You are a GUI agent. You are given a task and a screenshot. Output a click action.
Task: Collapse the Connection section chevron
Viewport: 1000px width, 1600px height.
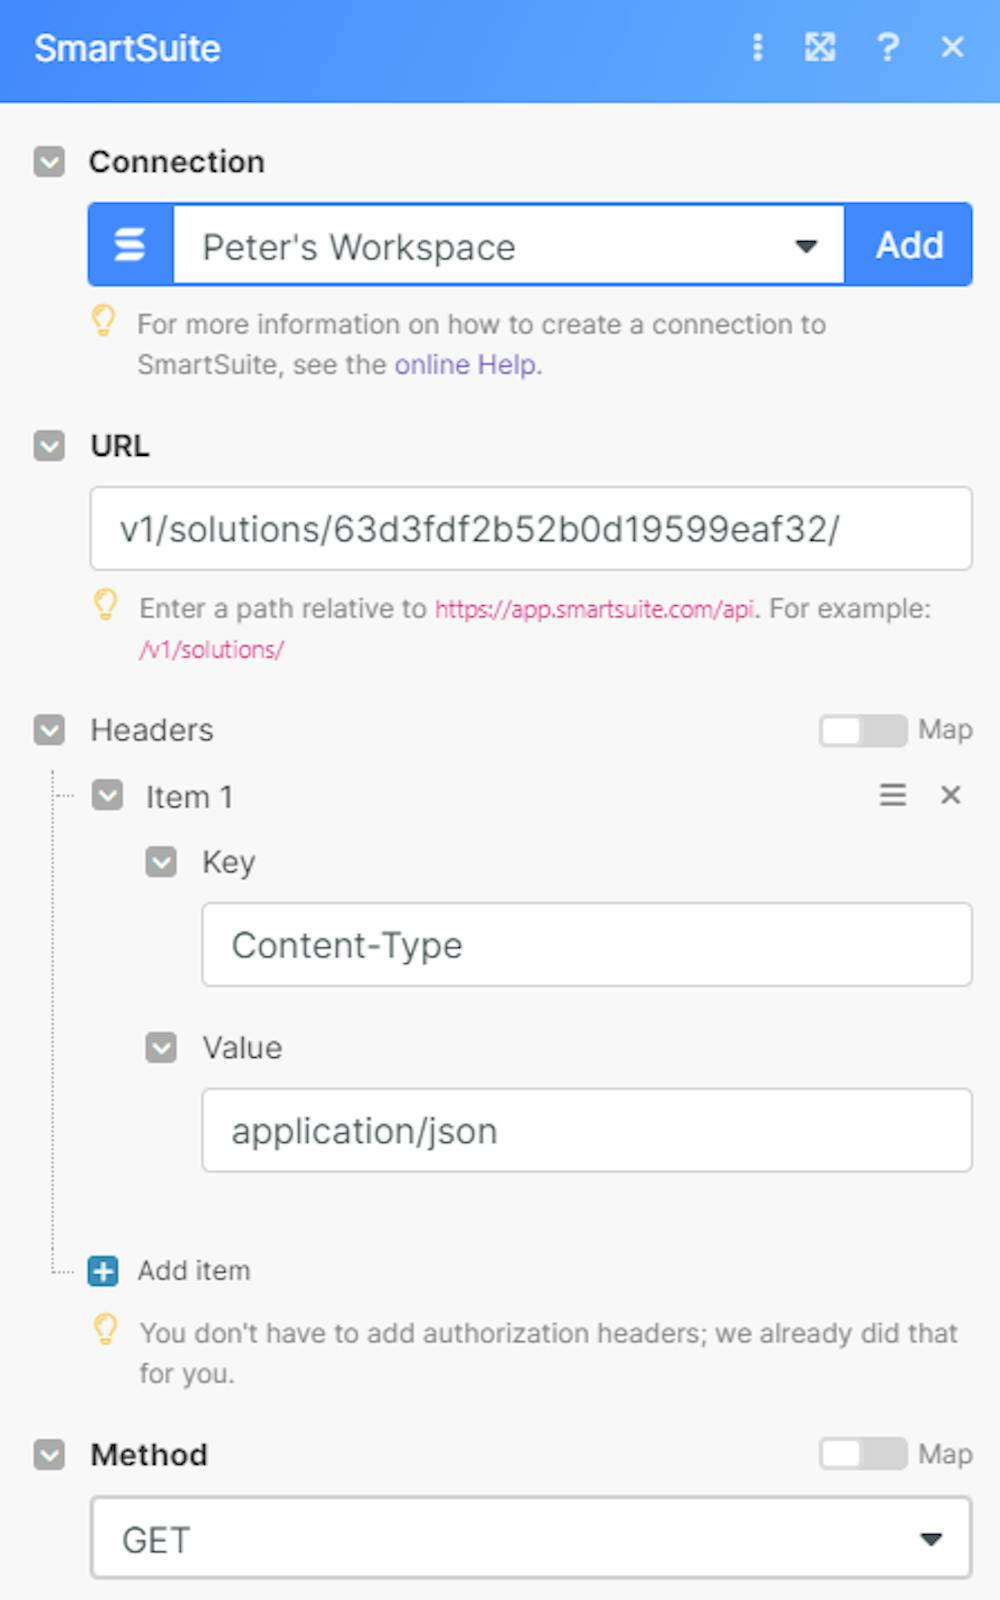[49, 162]
